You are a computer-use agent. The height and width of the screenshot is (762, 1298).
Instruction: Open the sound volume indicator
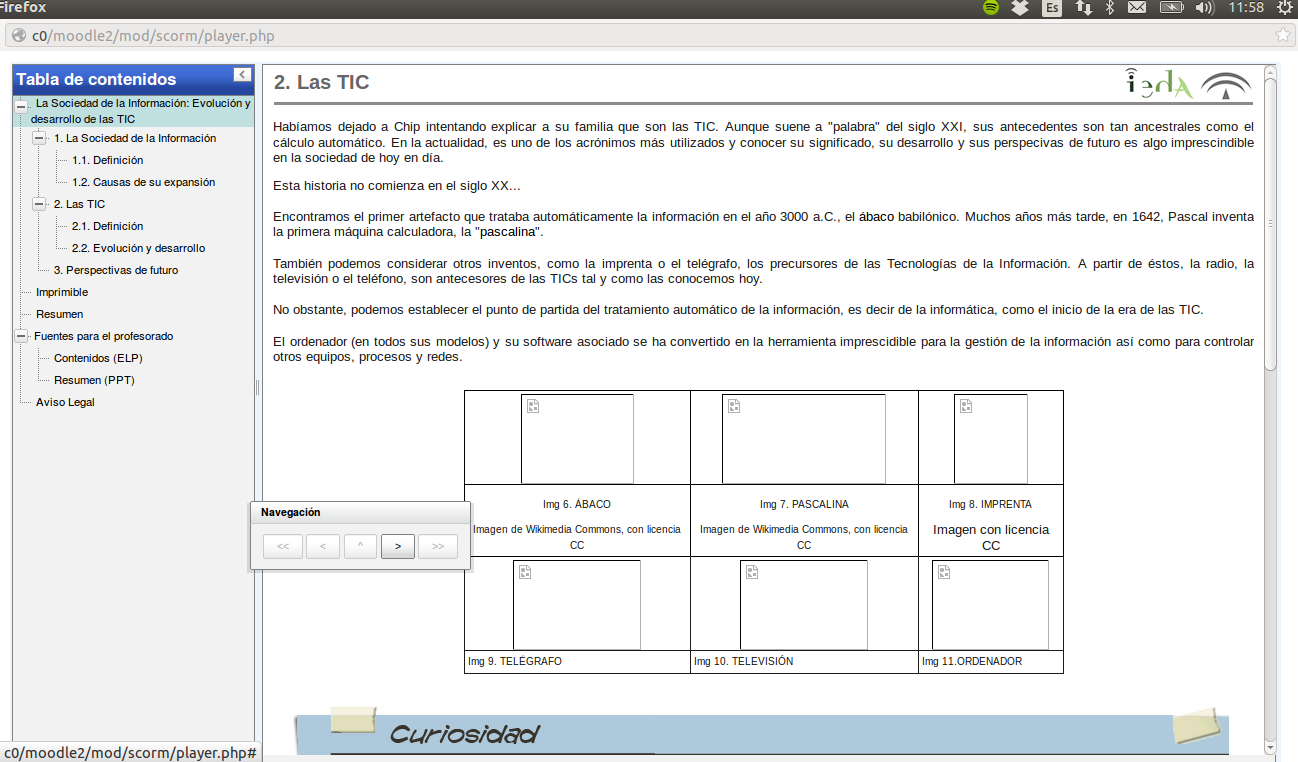pos(1204,8)
